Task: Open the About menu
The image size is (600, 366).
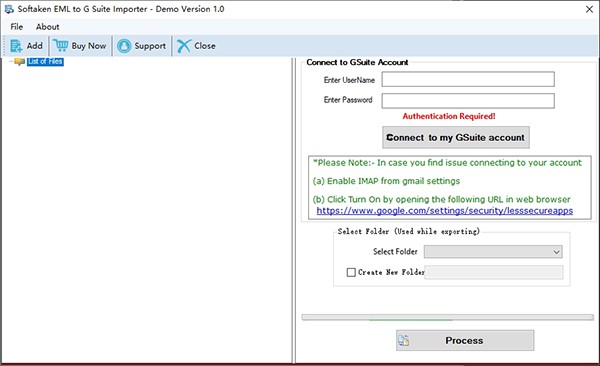Action: pyautogui.click(x=47, y=27)
